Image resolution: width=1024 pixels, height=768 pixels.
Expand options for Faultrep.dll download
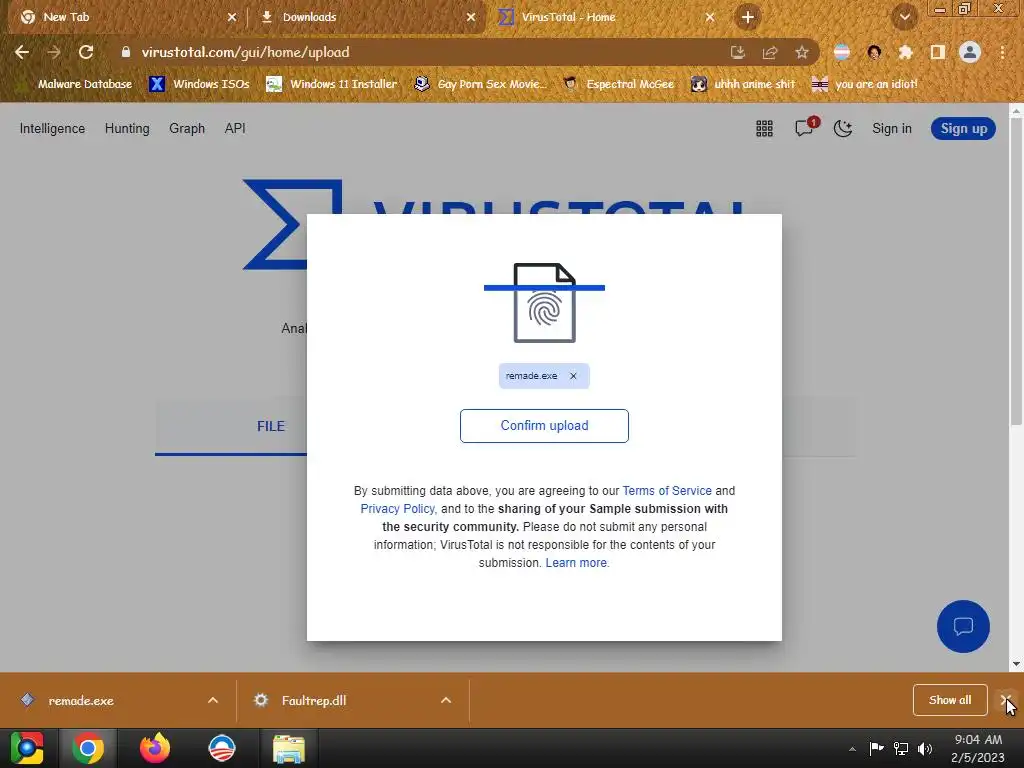(446, 700)
